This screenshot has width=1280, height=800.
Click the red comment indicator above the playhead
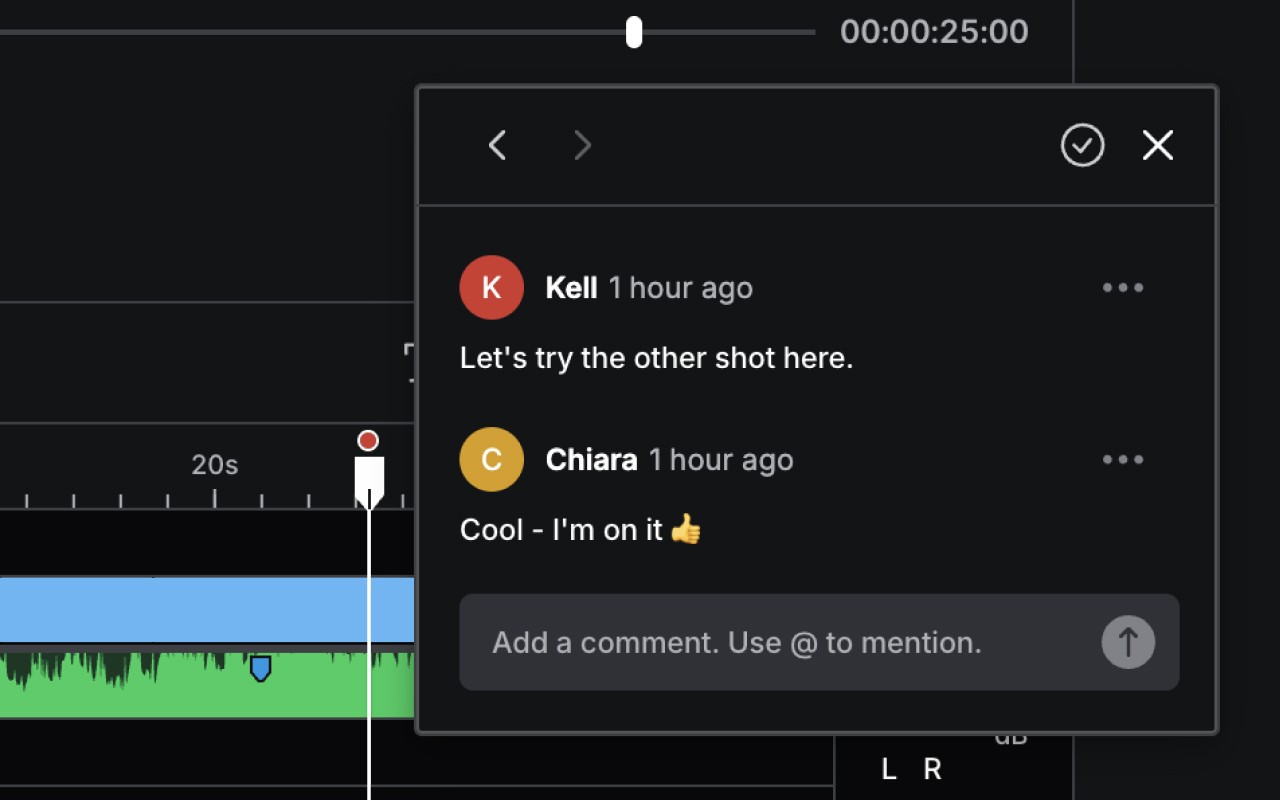(x=369, y=440)
